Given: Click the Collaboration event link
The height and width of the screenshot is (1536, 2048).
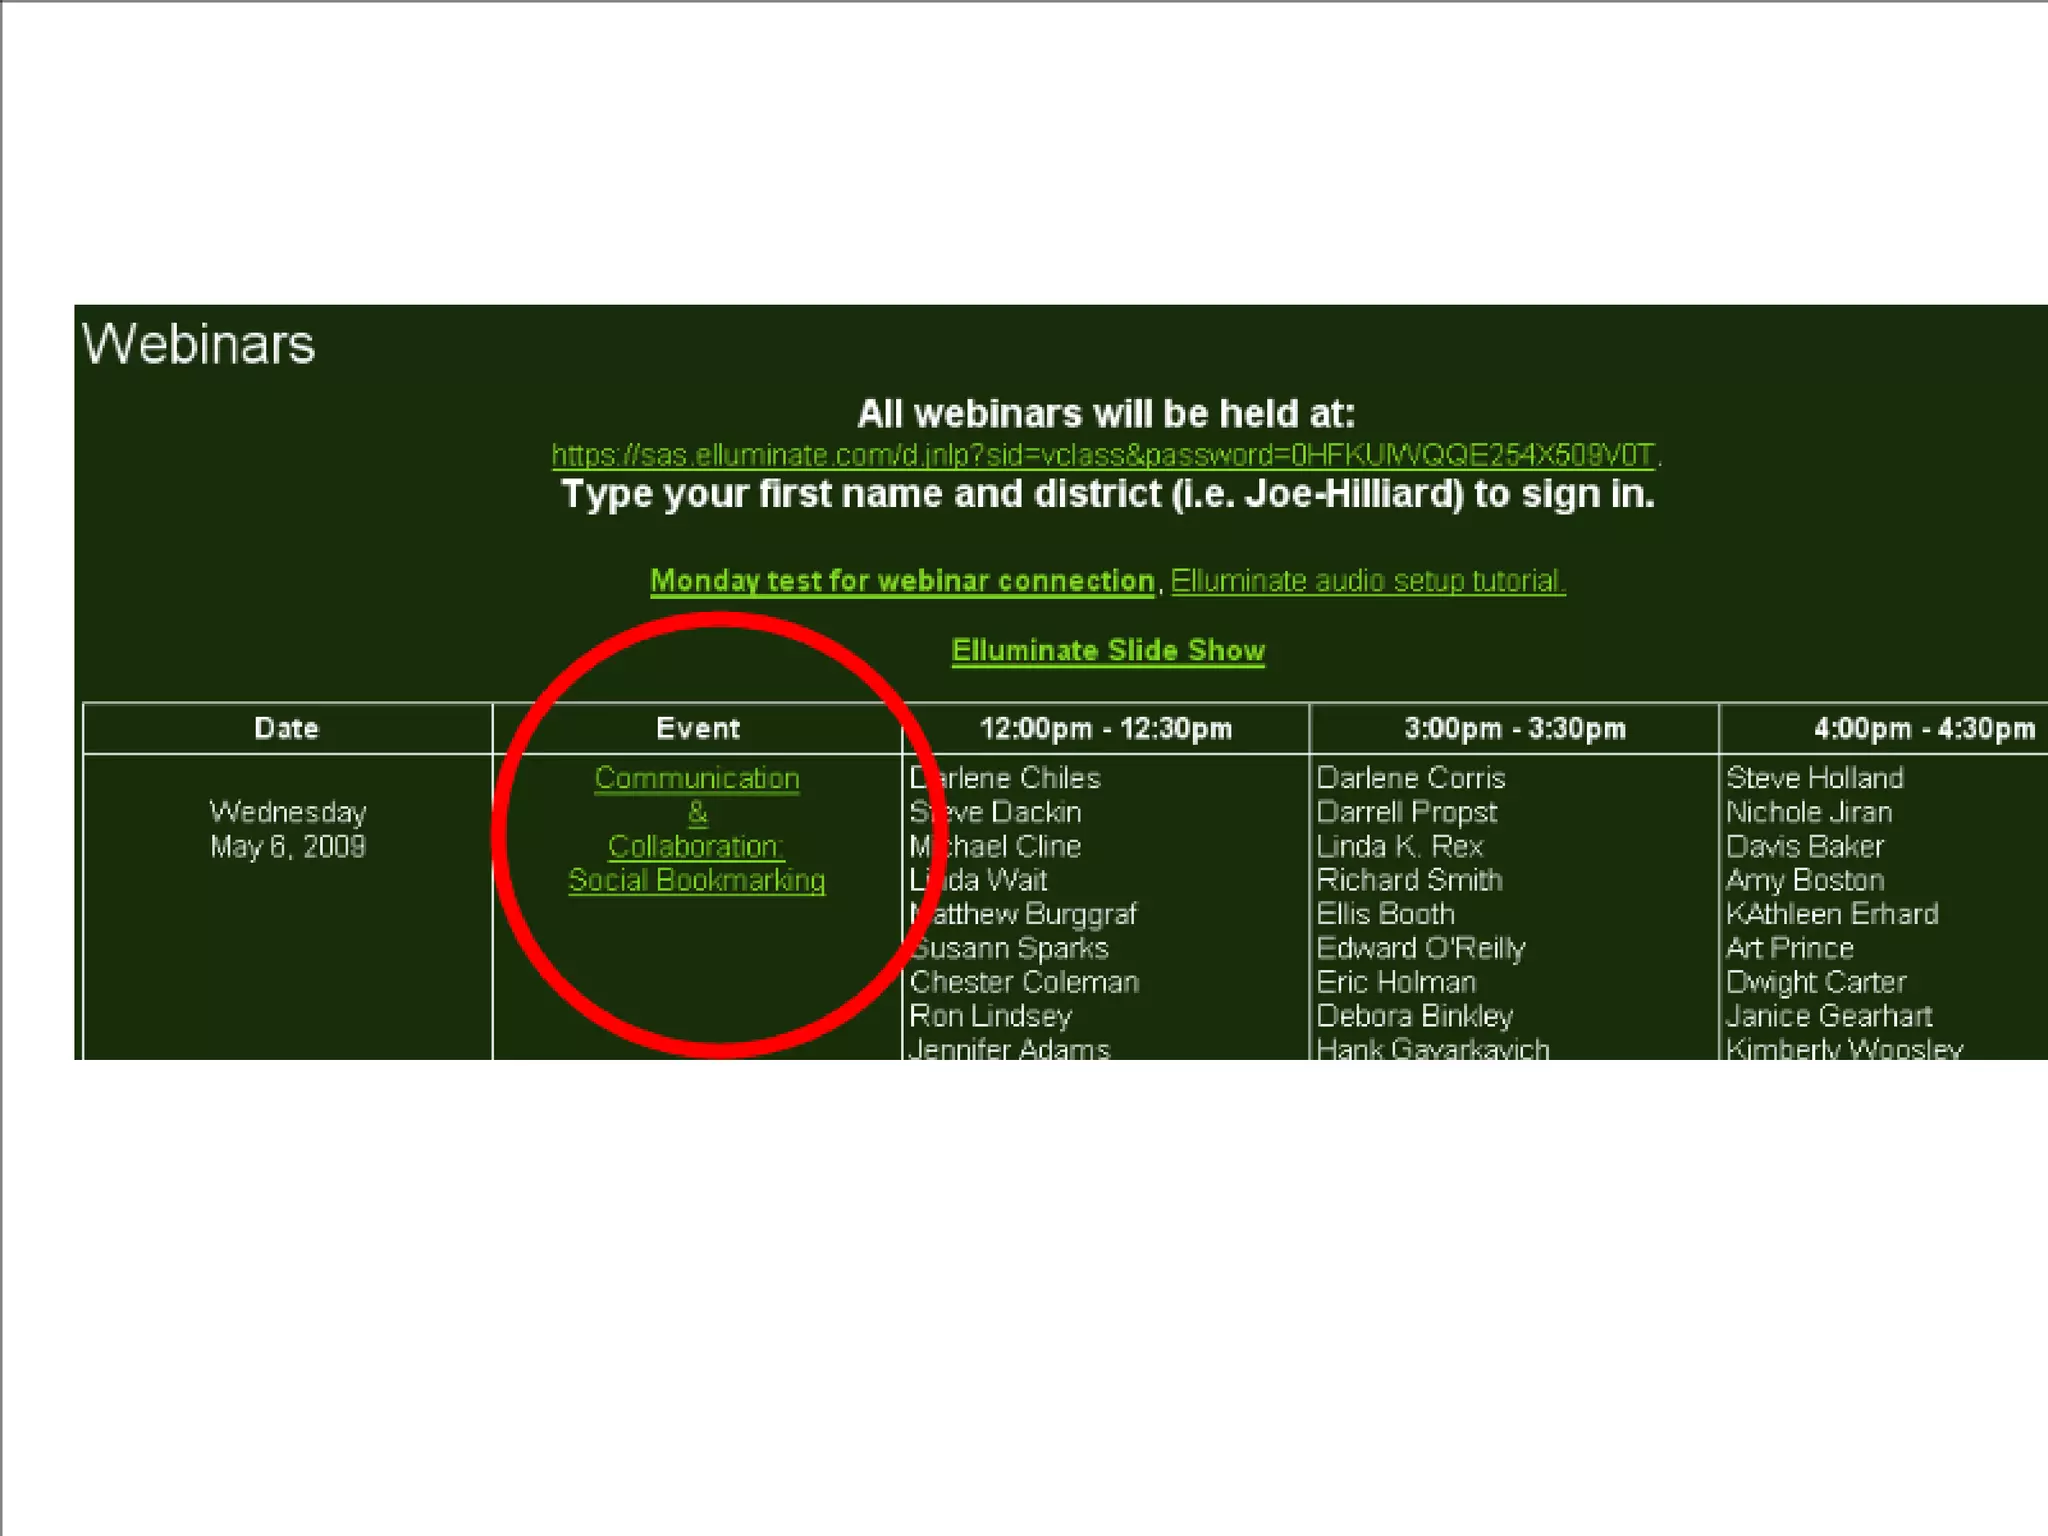Looking at the screenshot, I should click(x=696, y=846).
